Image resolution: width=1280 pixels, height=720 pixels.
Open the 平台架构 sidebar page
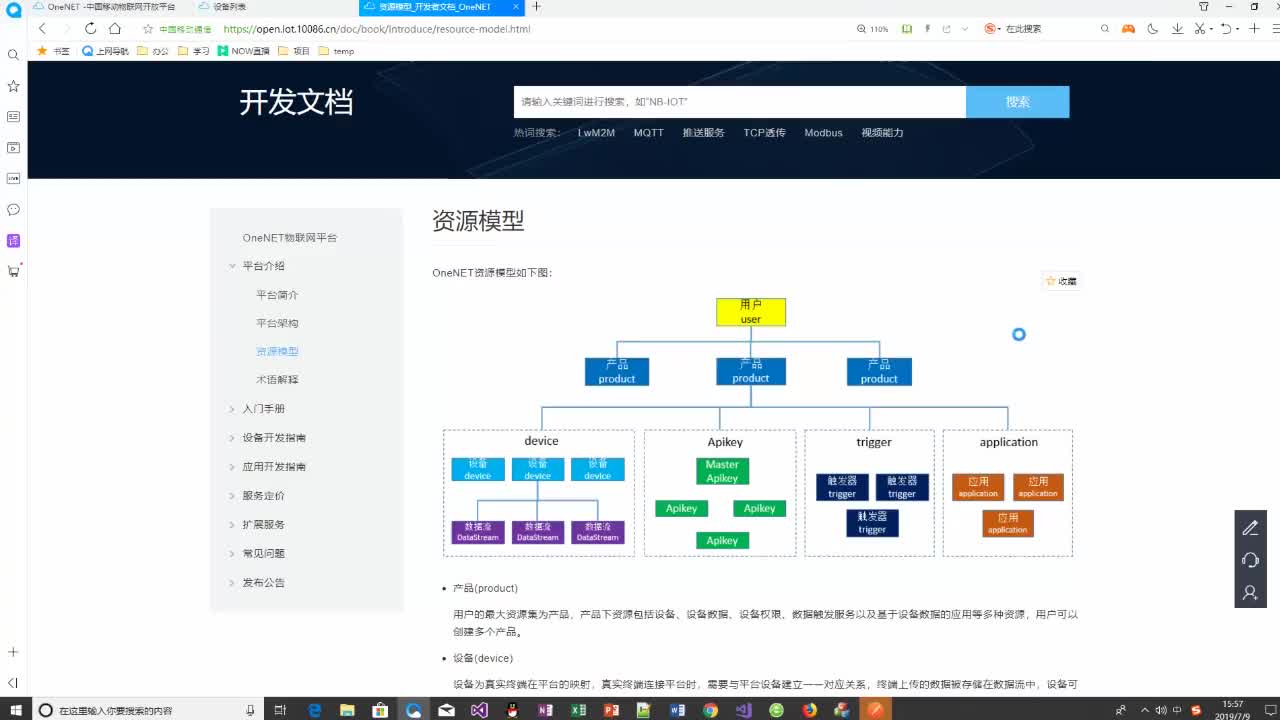tap(277, 323)
